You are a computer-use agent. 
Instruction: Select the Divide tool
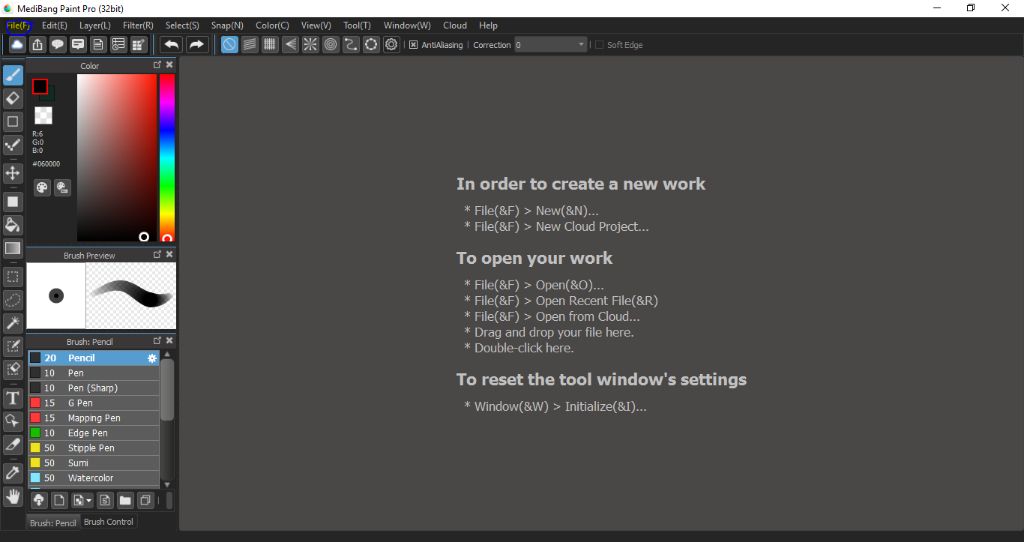[x=12, y=444]
